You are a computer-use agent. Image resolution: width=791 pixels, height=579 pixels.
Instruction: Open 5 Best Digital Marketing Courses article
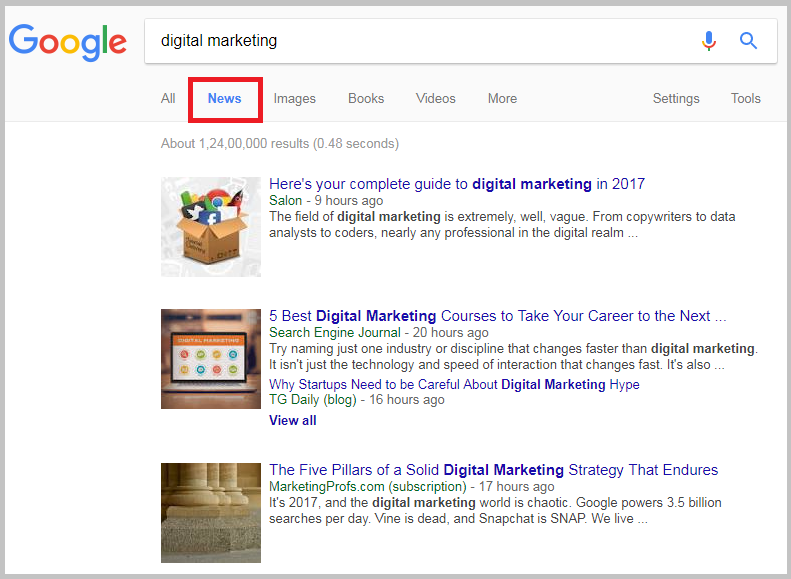pos(497,316)
